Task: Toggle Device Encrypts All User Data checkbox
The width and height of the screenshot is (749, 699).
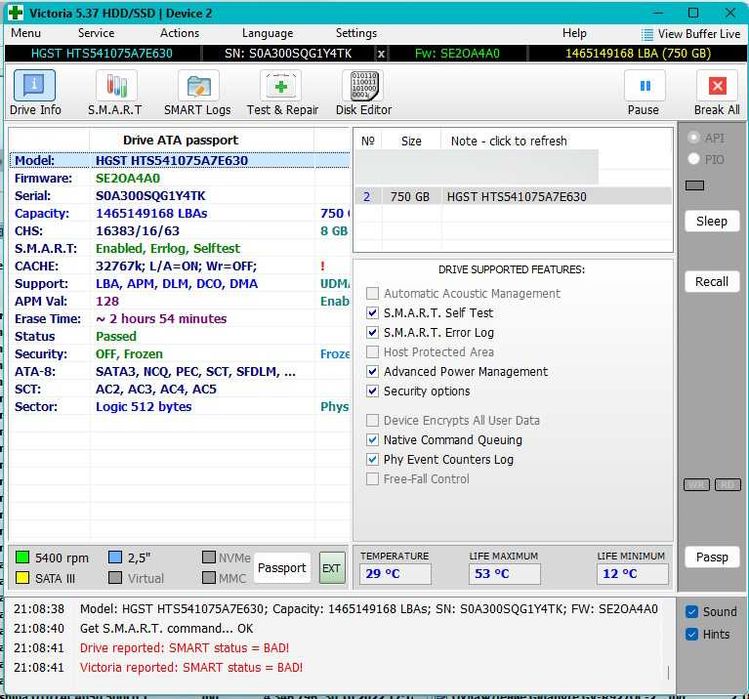Action: tap(372, 420)
